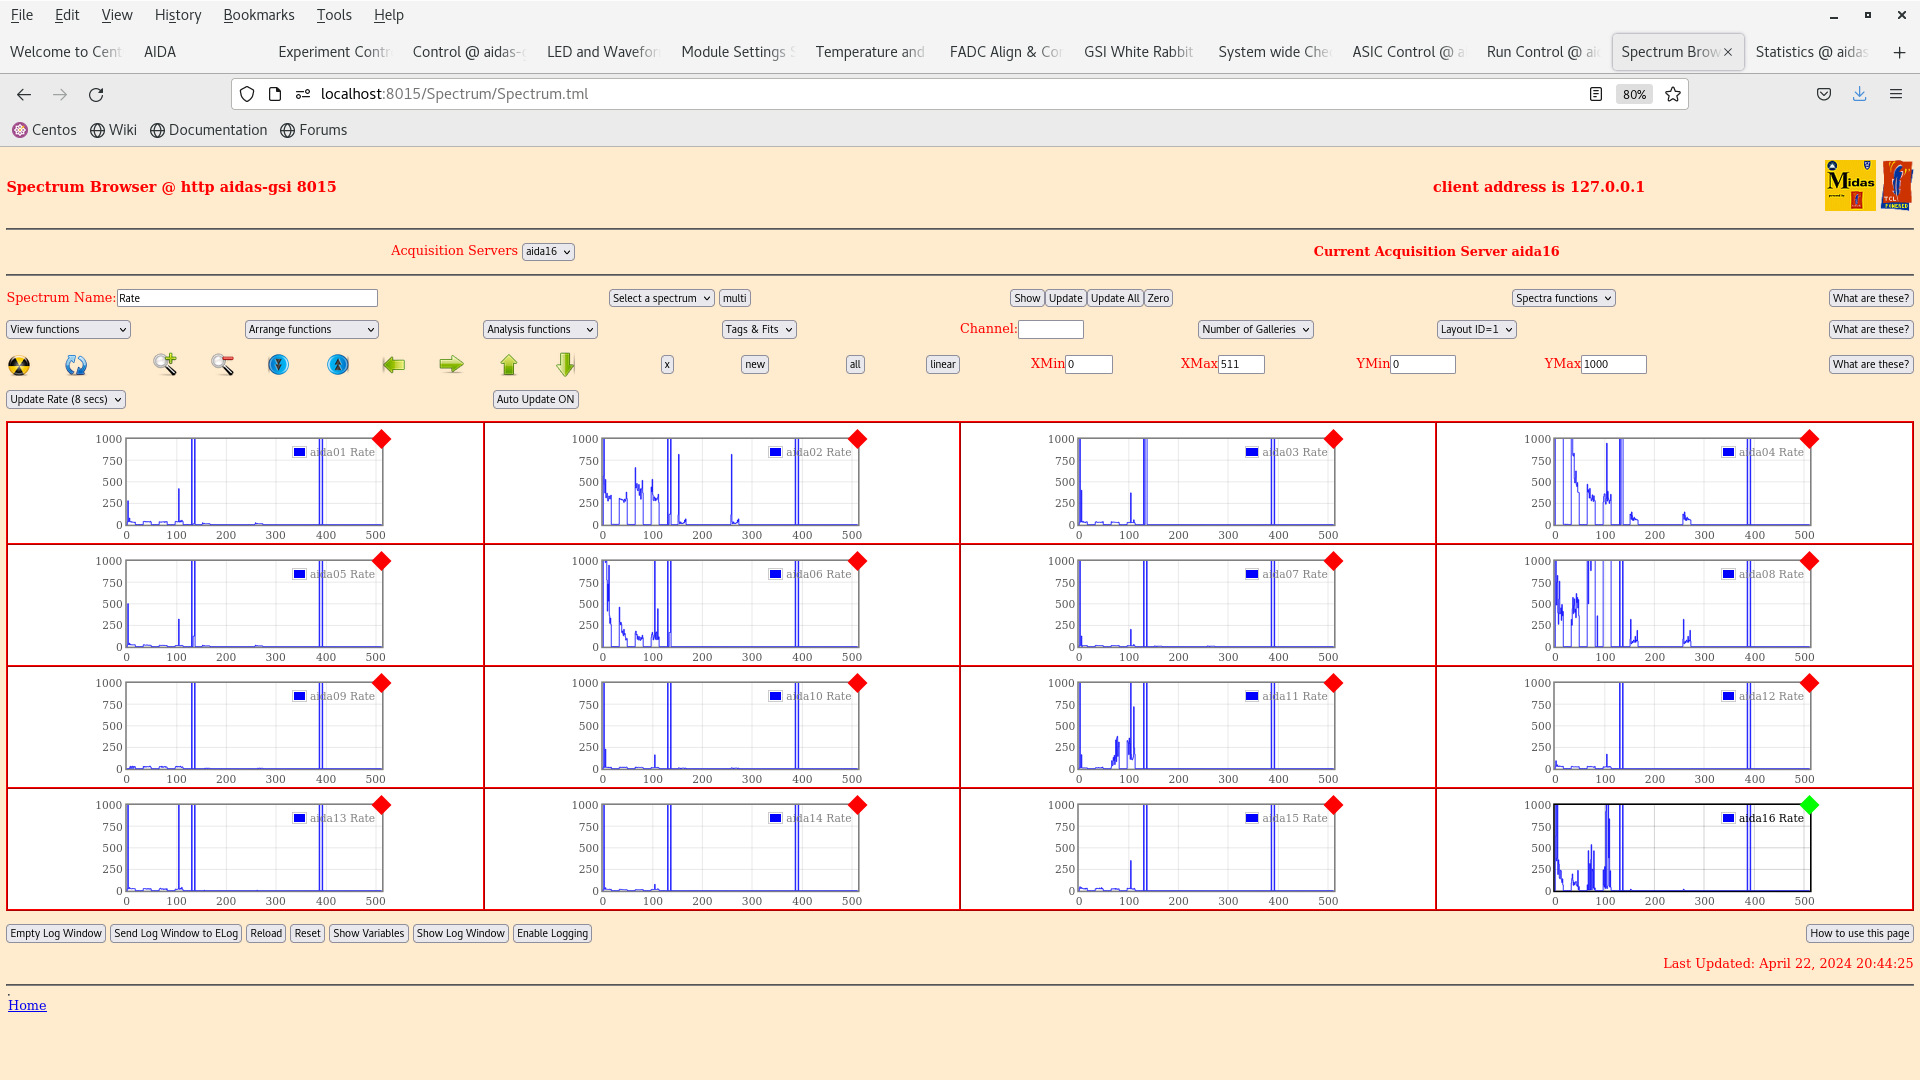Open the Number of Galleries dropdown

[x=1256, y=329]
